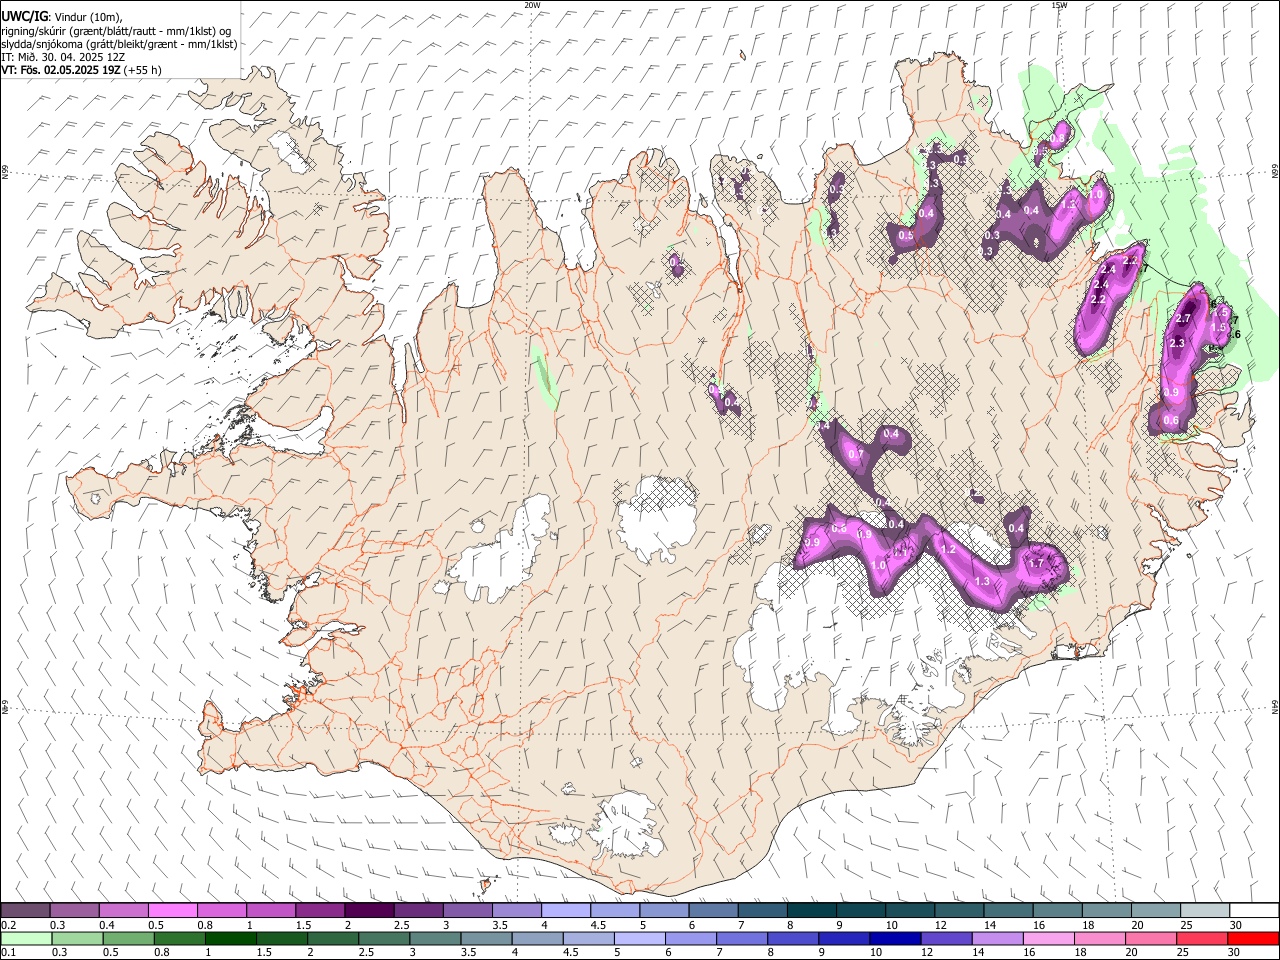Viewport: 1280px width, 960px height.
Task: Click the 0.4–0.5 purple swatch in upper legend
Action: [124, 910]
